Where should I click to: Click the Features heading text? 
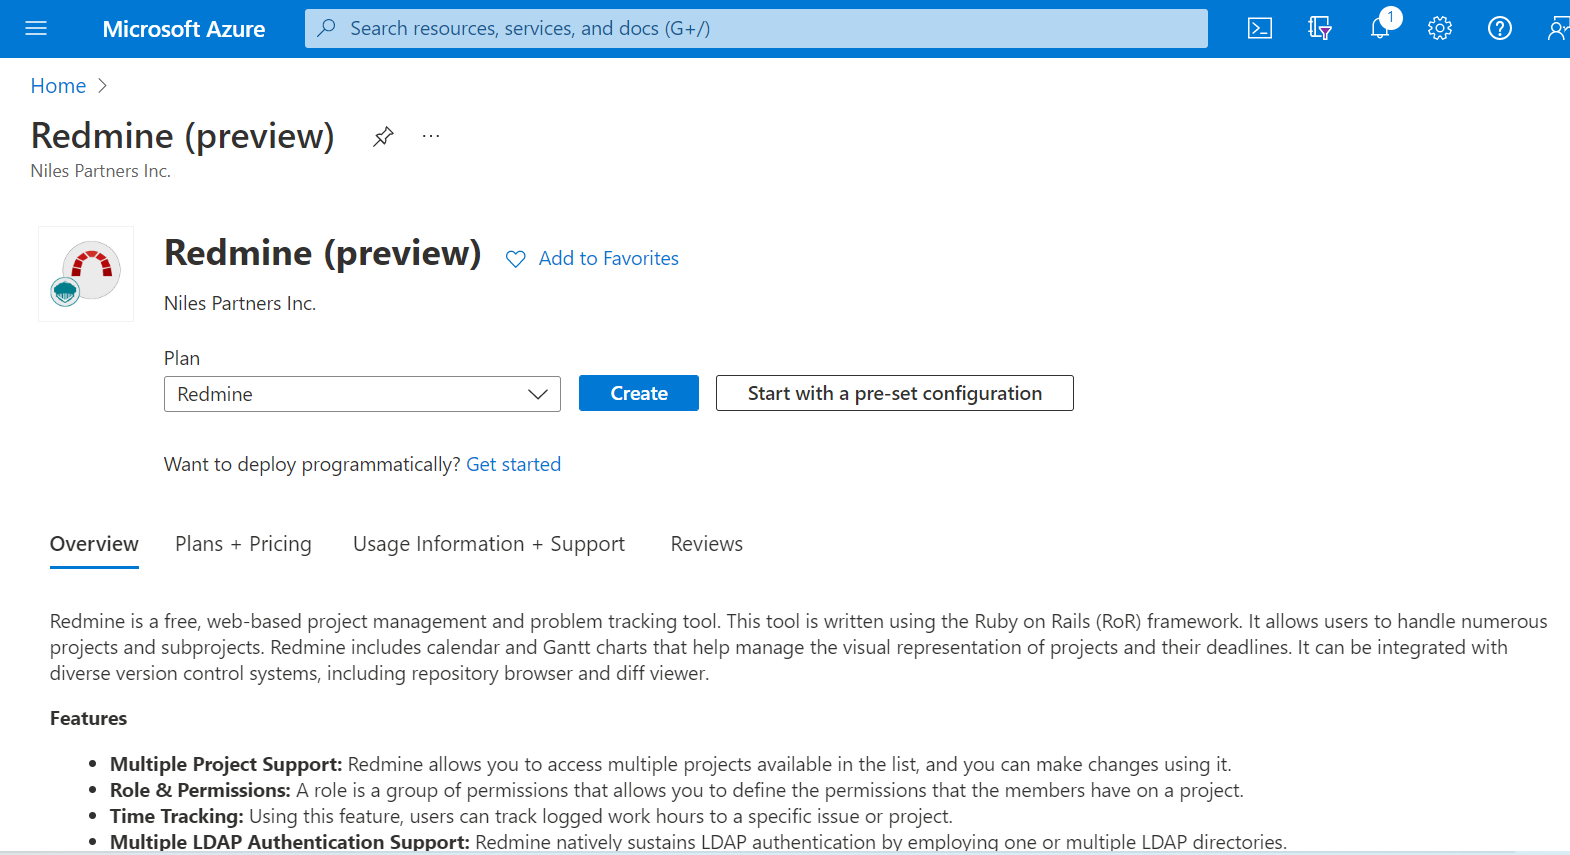pos(88,718)
